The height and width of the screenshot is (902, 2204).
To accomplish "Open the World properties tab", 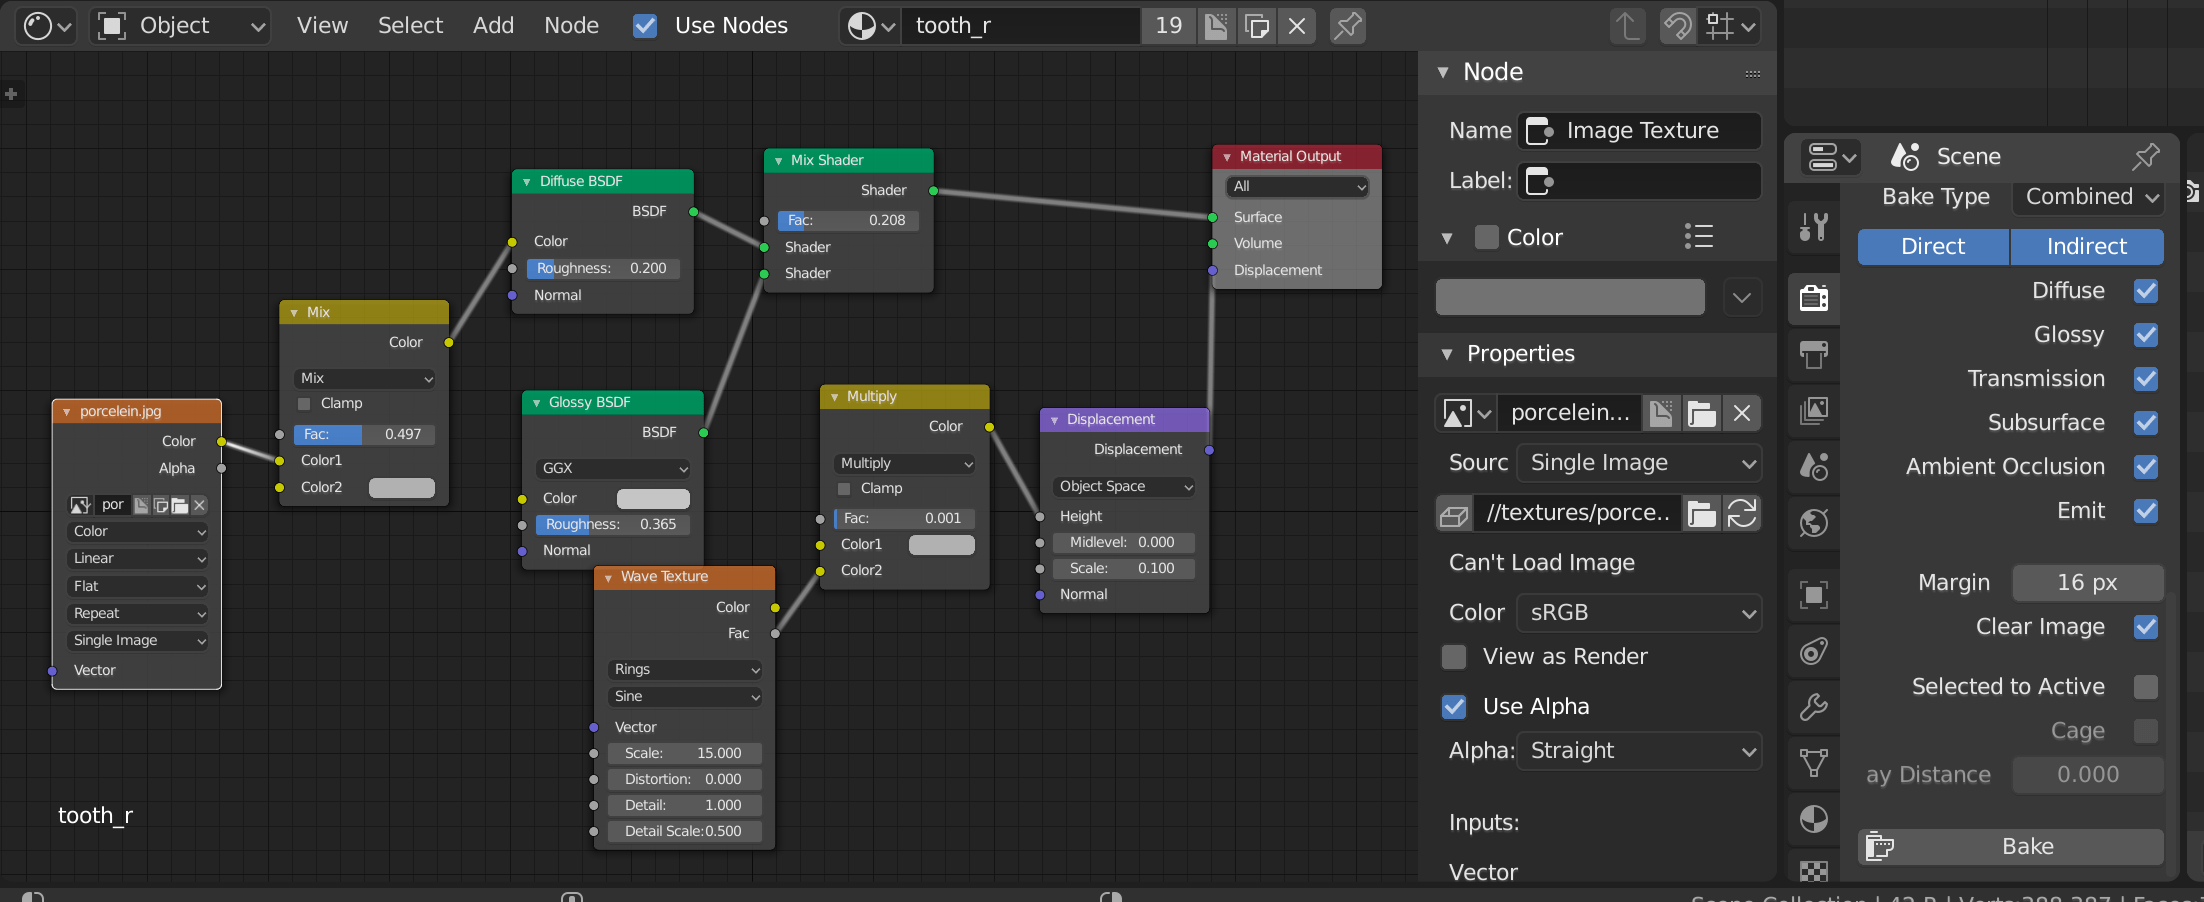I will pos(1814,522).
